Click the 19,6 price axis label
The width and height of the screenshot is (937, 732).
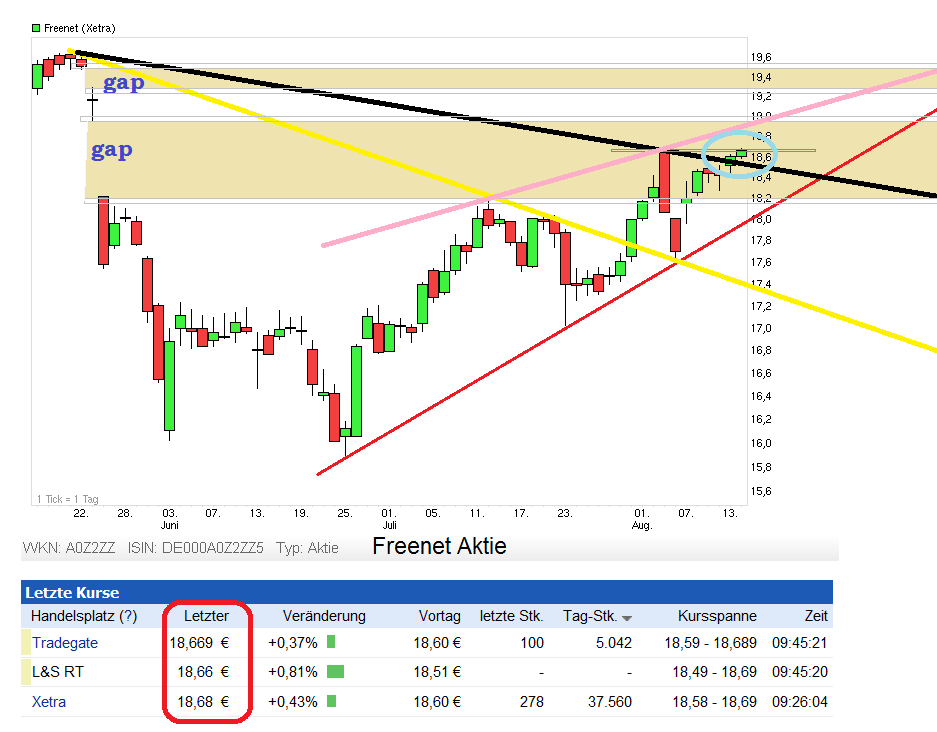761,57
